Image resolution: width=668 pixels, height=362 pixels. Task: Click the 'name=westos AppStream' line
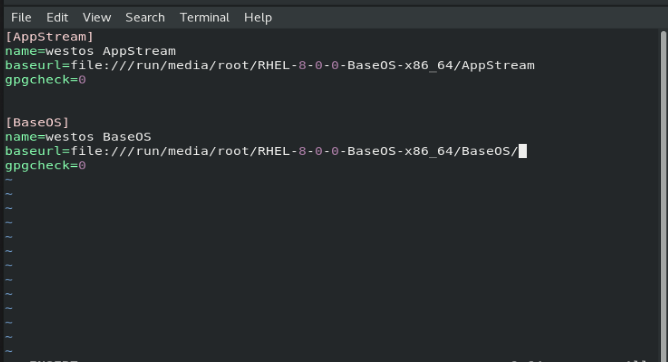click(90, 51)
